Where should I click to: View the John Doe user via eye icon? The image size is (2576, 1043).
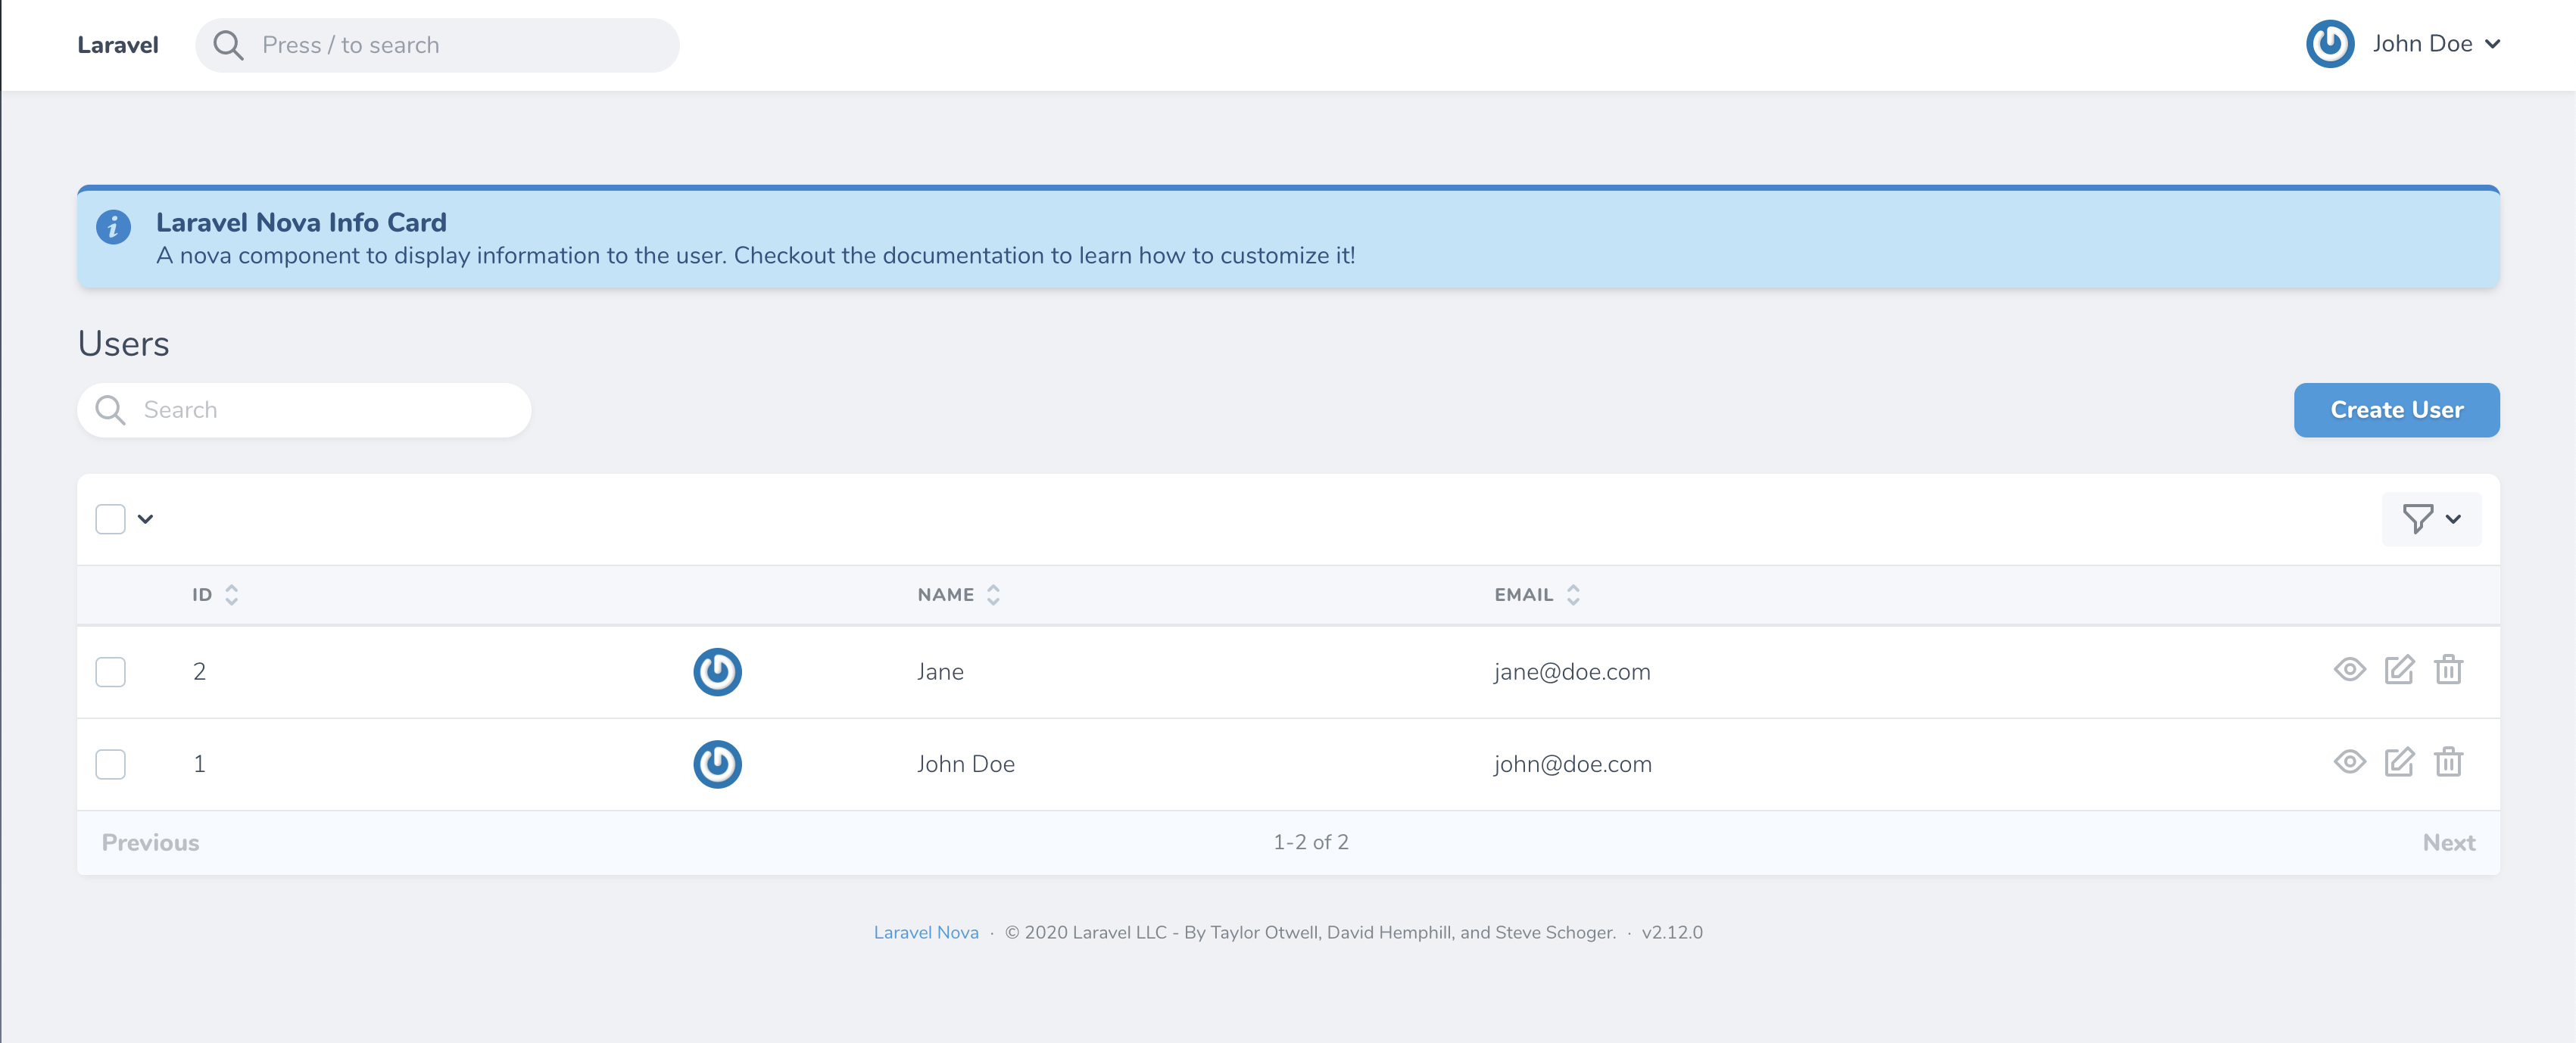click(2349, 762)
